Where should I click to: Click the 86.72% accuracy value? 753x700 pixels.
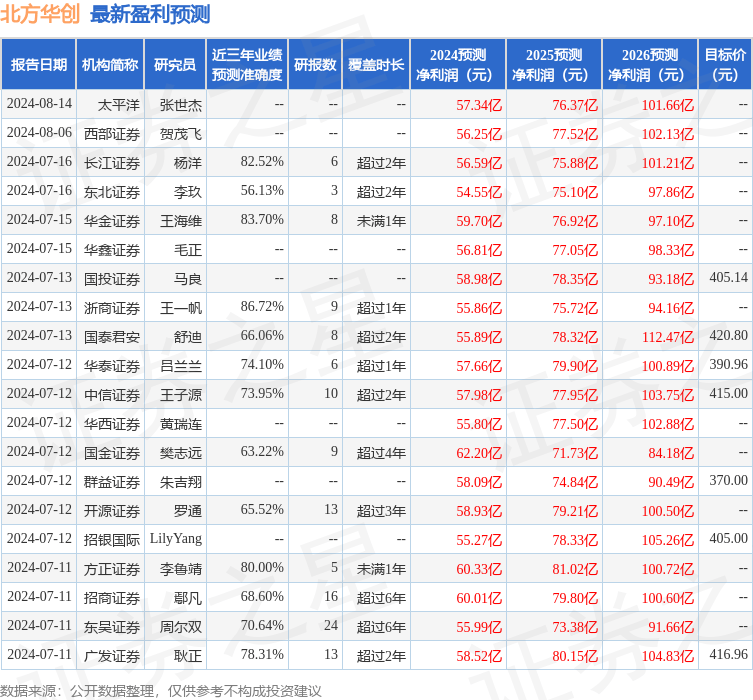pos(262,307)
